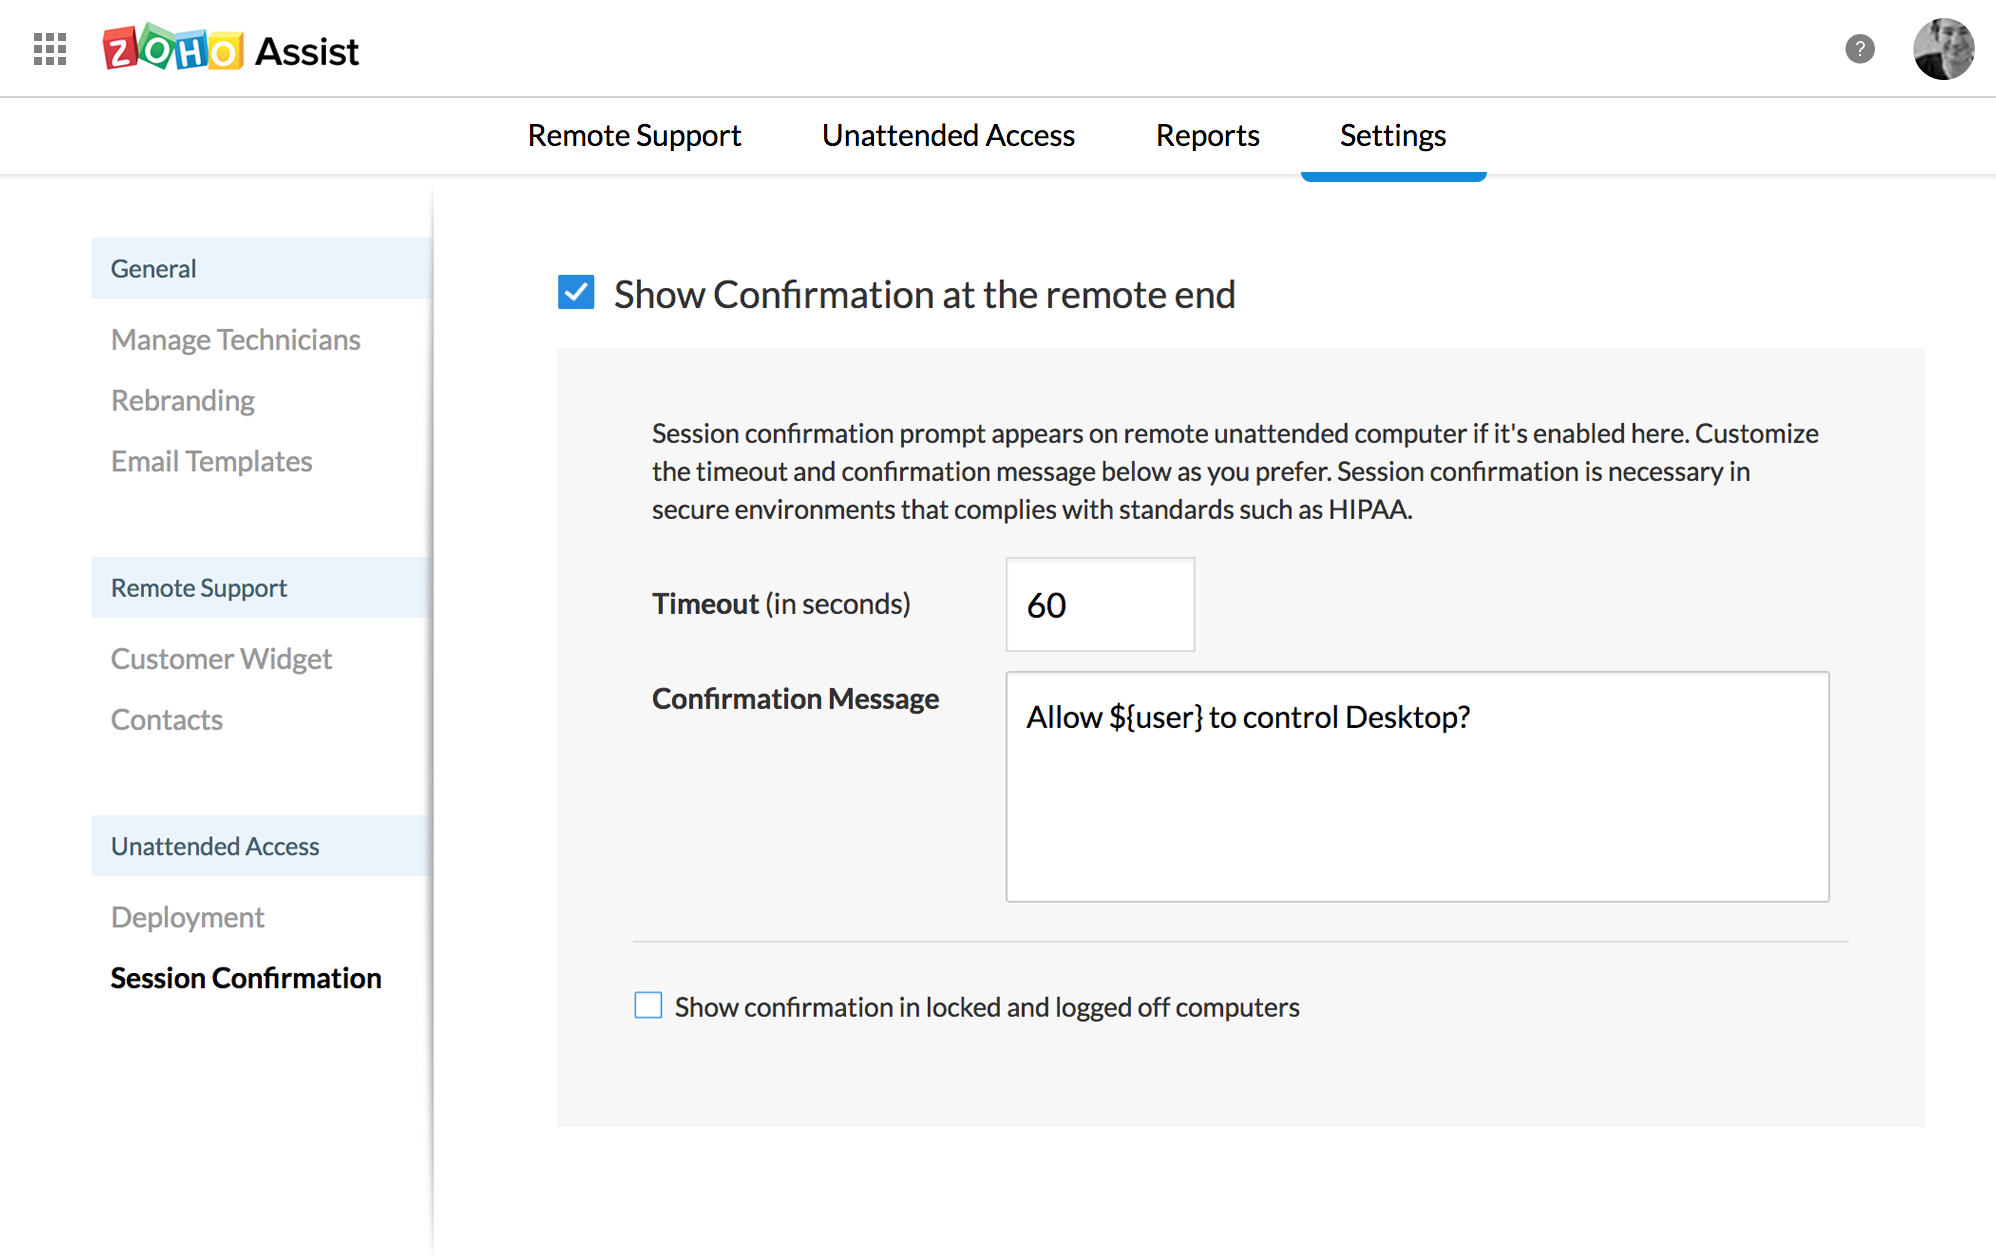The height and width of the screenshot is (1256, 1996).
Task: Click the Confirmation Message label
Action: point(795,698)
